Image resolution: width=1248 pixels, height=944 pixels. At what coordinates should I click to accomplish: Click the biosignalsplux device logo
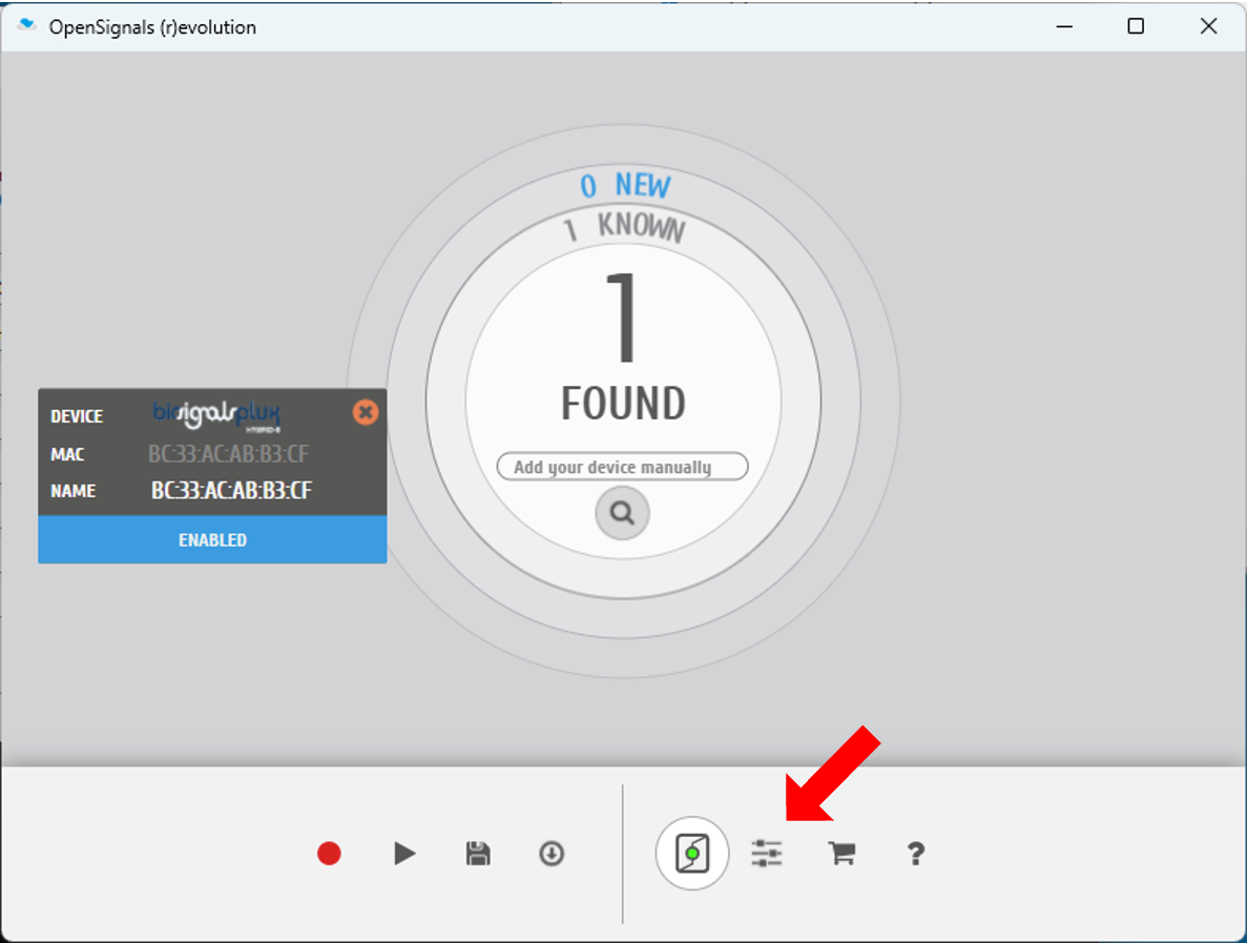coord(217,414)
